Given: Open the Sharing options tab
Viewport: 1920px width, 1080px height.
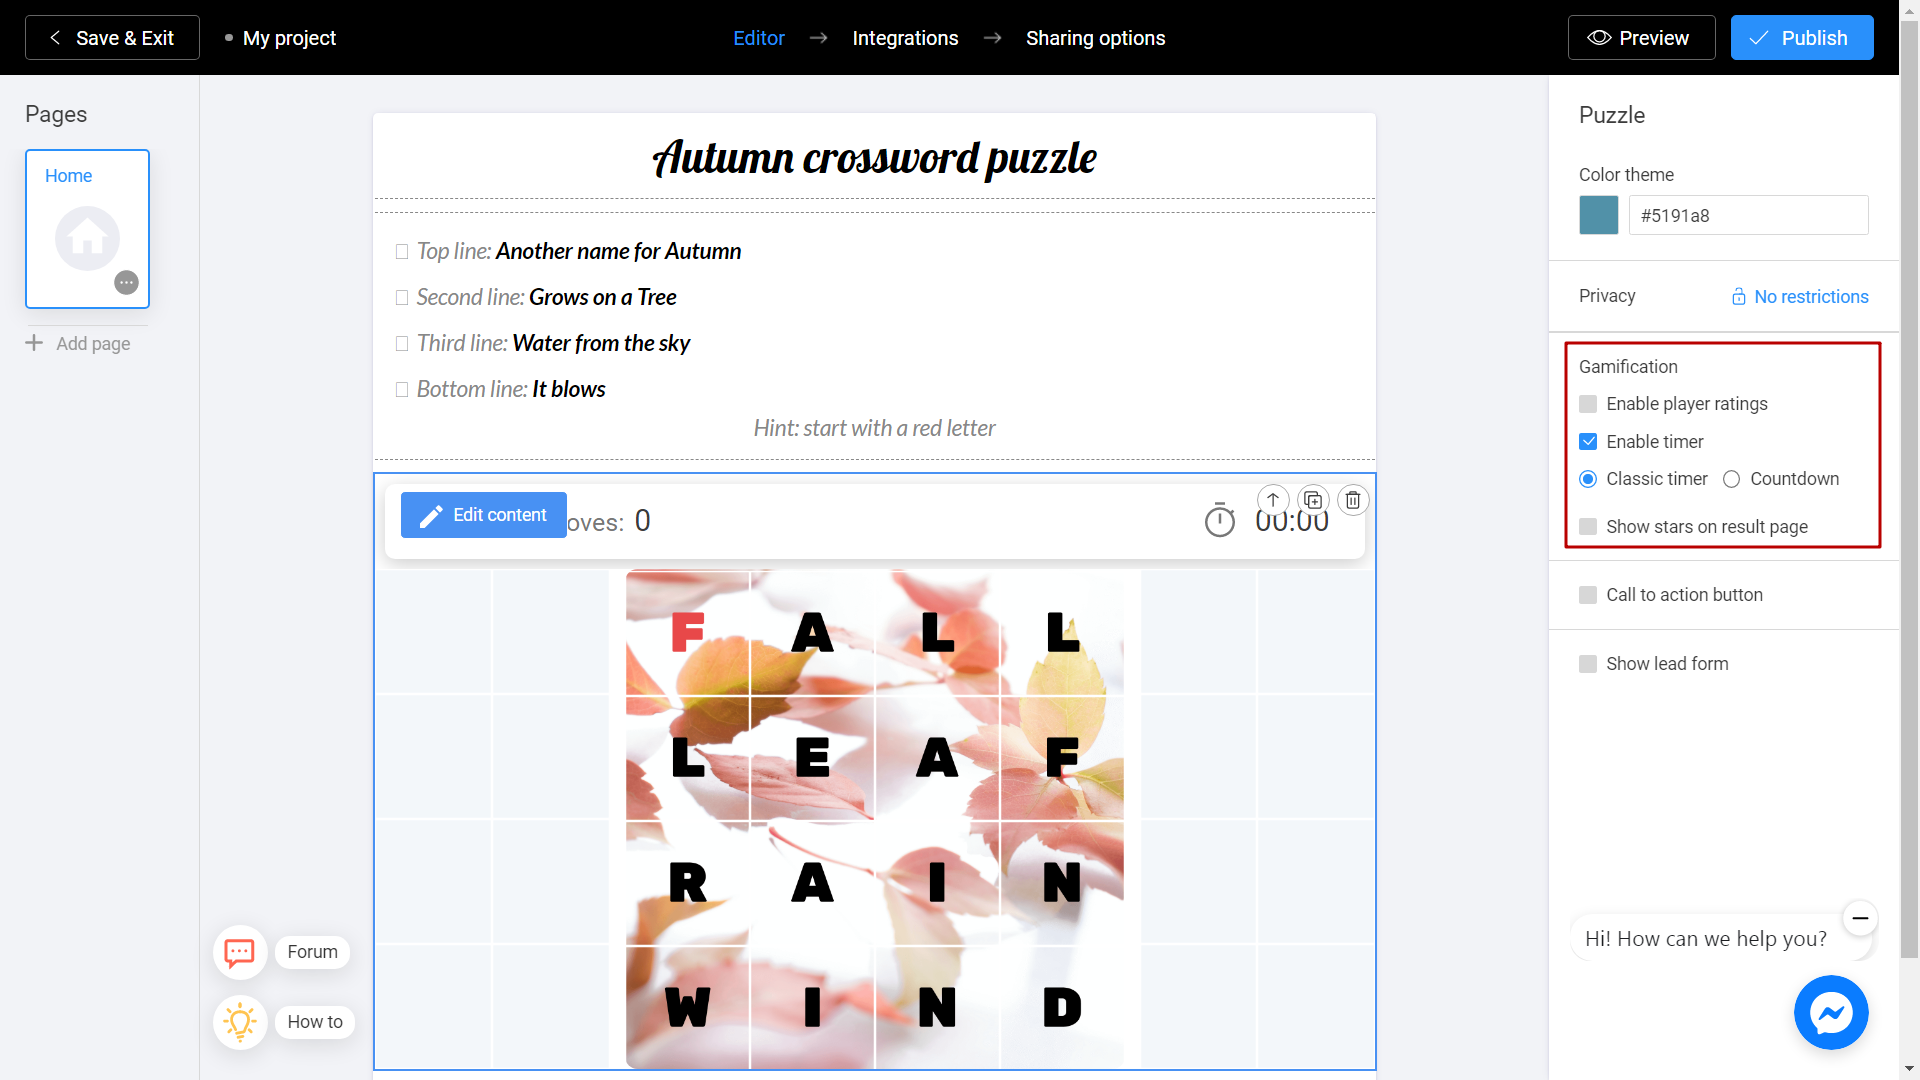Looking at the screenshot, I should [x=1096, y=37].
